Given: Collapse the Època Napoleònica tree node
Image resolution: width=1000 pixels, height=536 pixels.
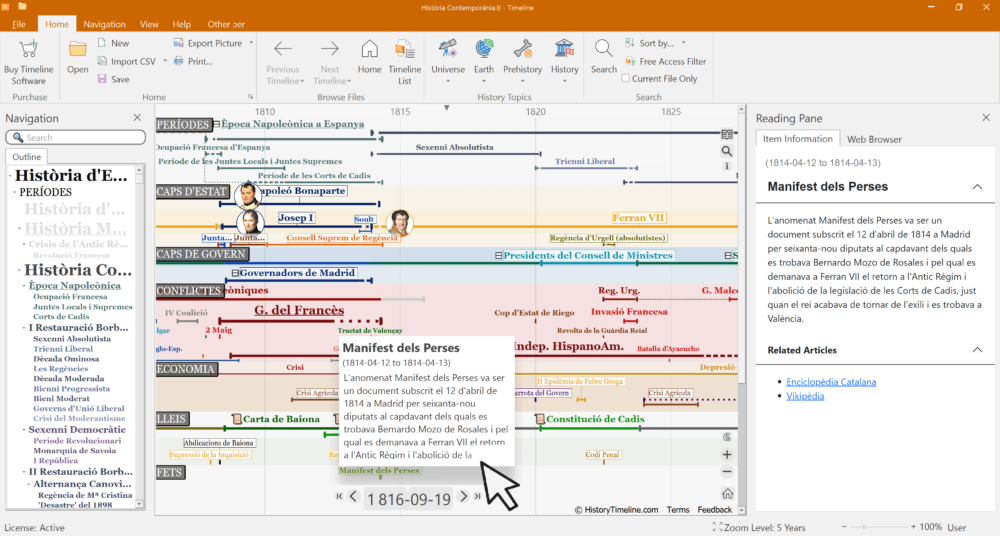Looking at the screenshot, I should point(24,285).
